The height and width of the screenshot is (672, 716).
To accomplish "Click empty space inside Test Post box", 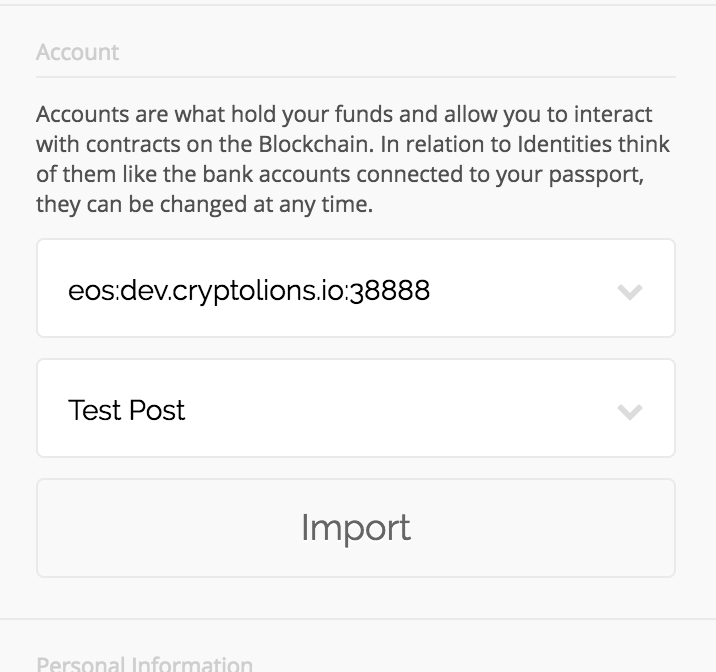I will (397, 410).
